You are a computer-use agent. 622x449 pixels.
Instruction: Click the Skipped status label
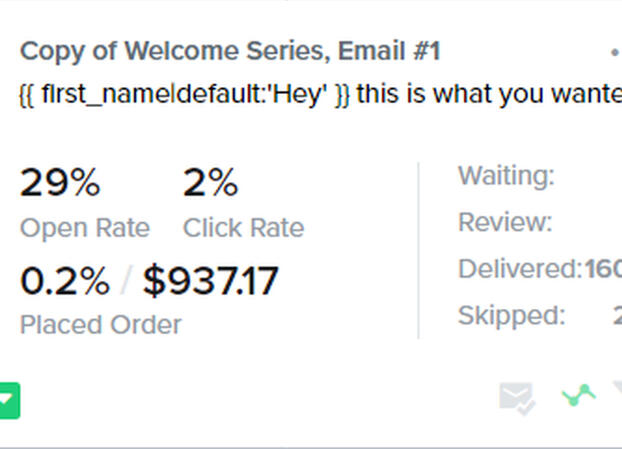pos(511,316)
